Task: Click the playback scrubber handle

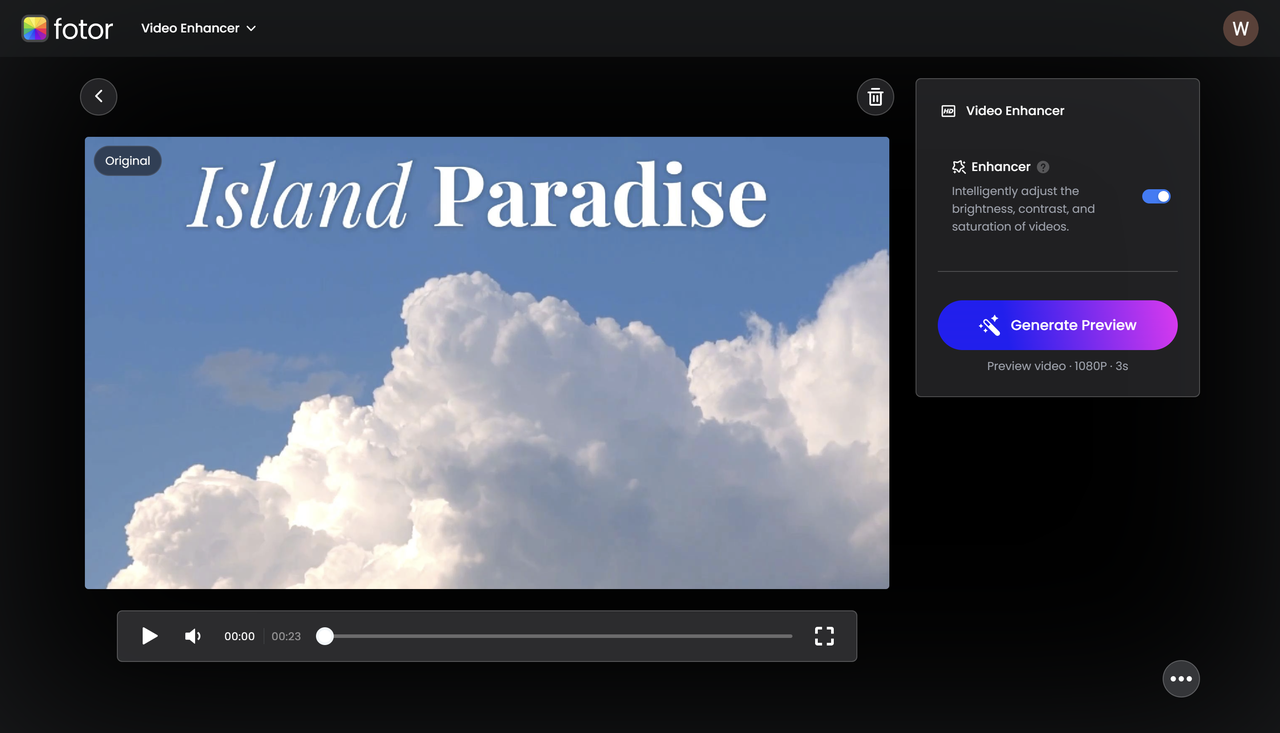Action: tap(324, 636)
